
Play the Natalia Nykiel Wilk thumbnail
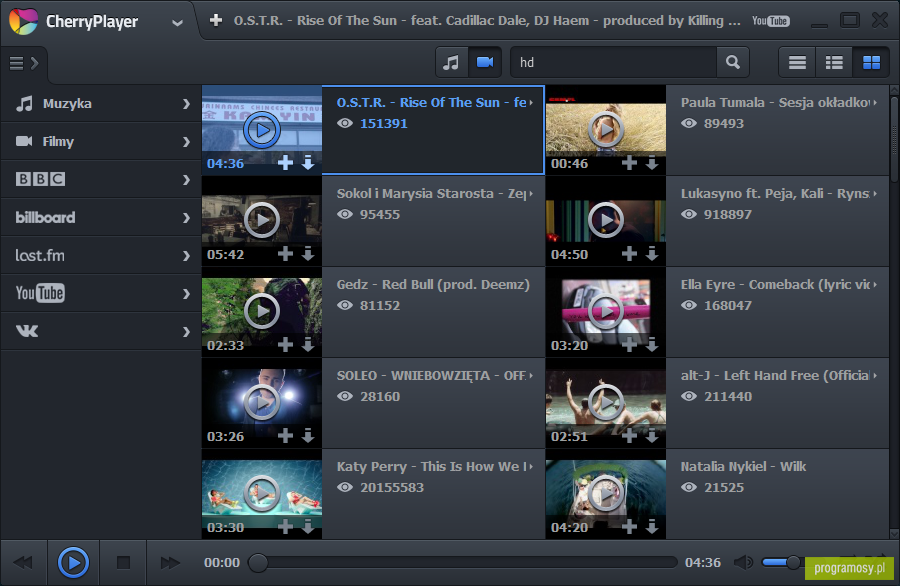tap(606, 493)
